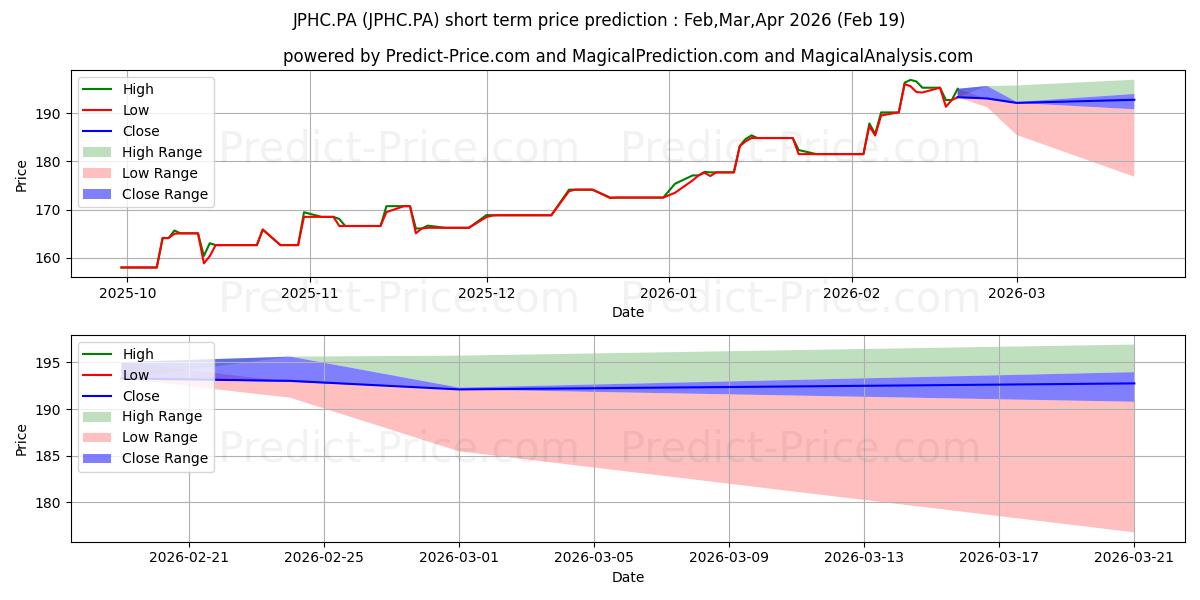The width and height of the screenshot is (1200, 600).
Task: Select the Predict-Price.com powered-by subtitle
Action: coord(627,56)
